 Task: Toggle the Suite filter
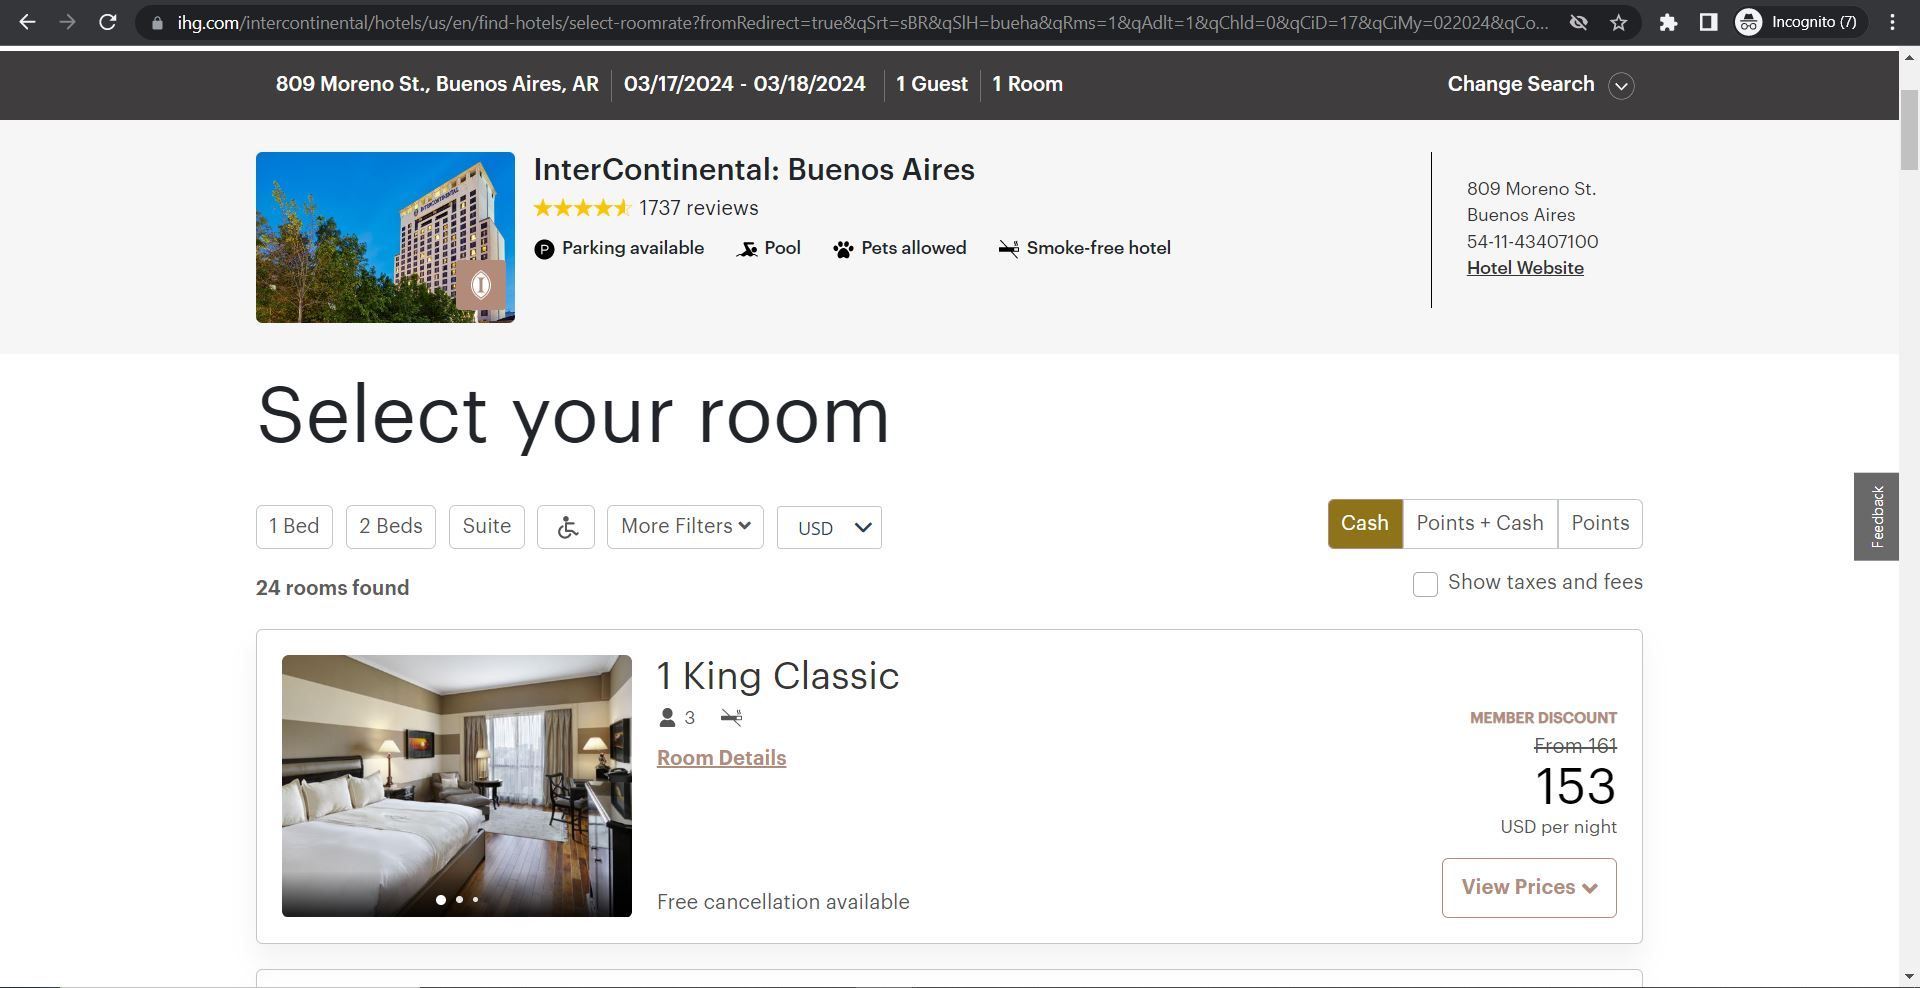(487, 527)
